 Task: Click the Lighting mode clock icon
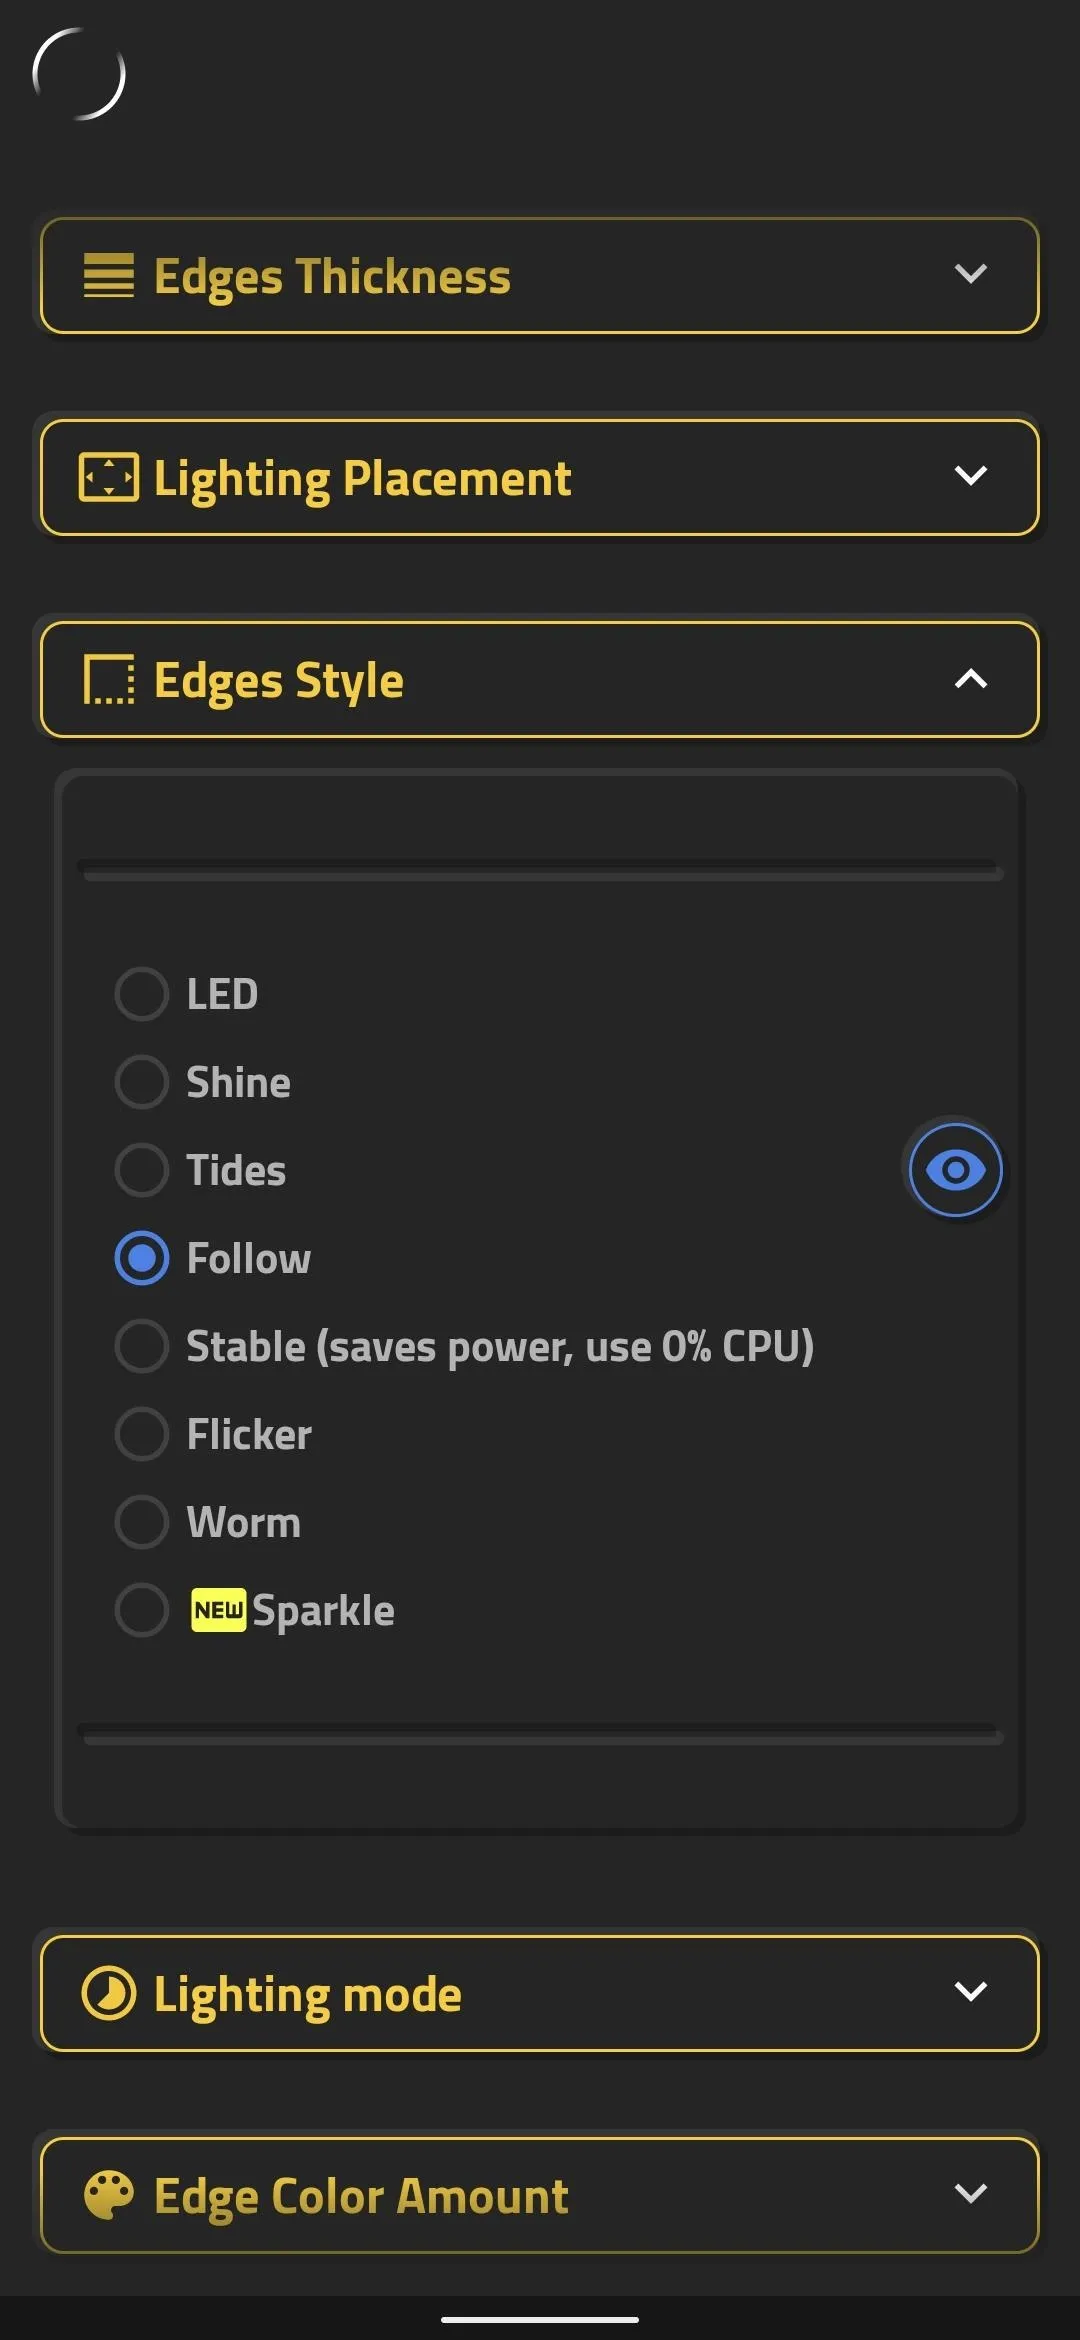coord(108,1994)
